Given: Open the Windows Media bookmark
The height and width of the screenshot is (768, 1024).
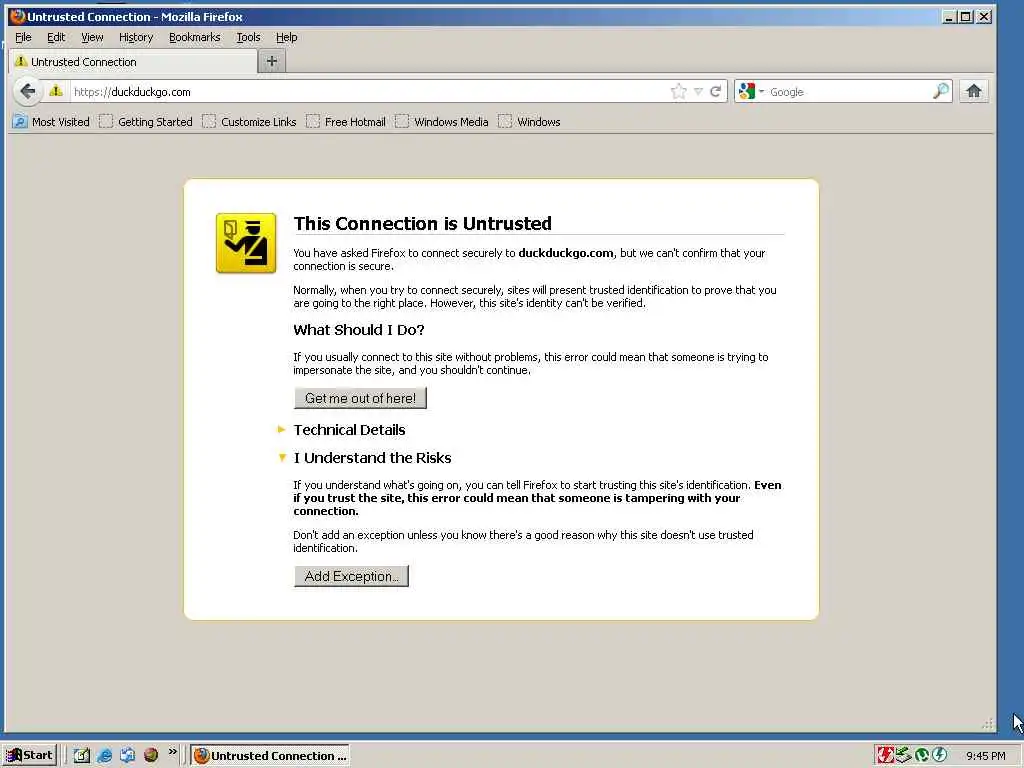Looking at the screenshot, I should (x=441, y=121).
